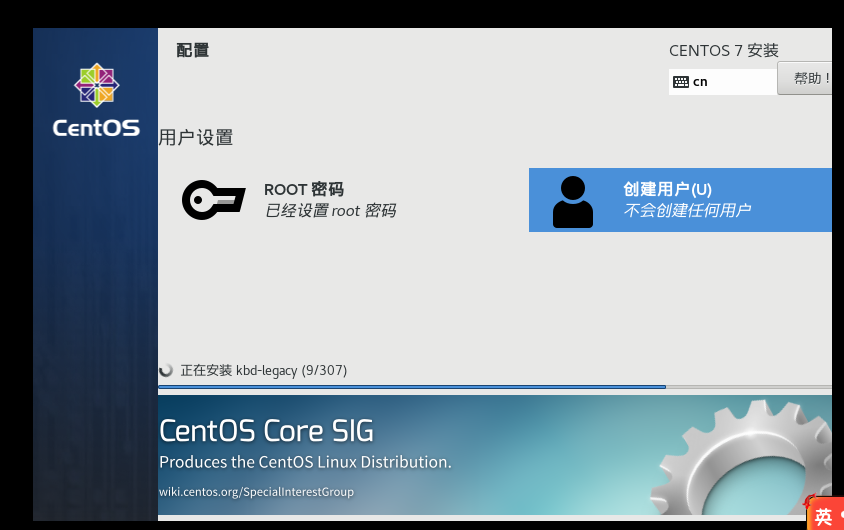
Task: Open 创建用户(U) option
Action: click(x=680, y=200)
